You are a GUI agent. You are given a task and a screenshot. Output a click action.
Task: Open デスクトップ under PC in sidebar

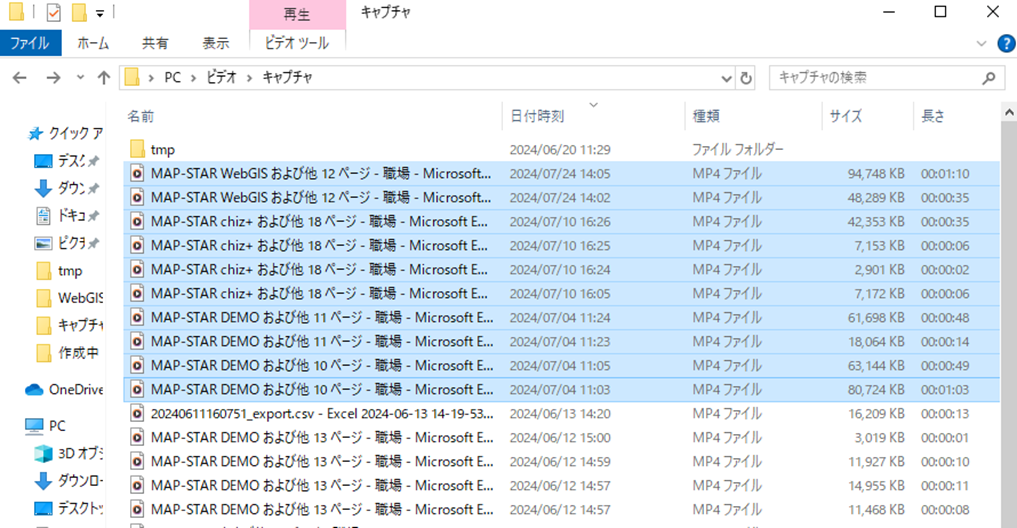click(68, 508)
